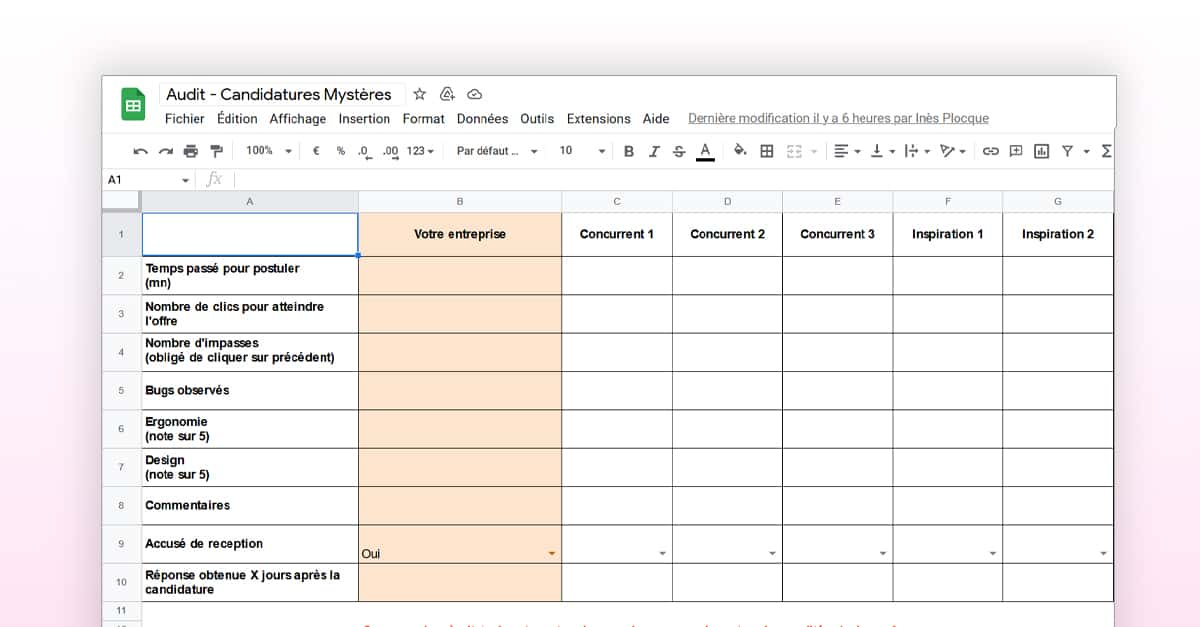
Task: Click the Google Sheets home icon
Action: pyautogui.click(x=133, y=104)
